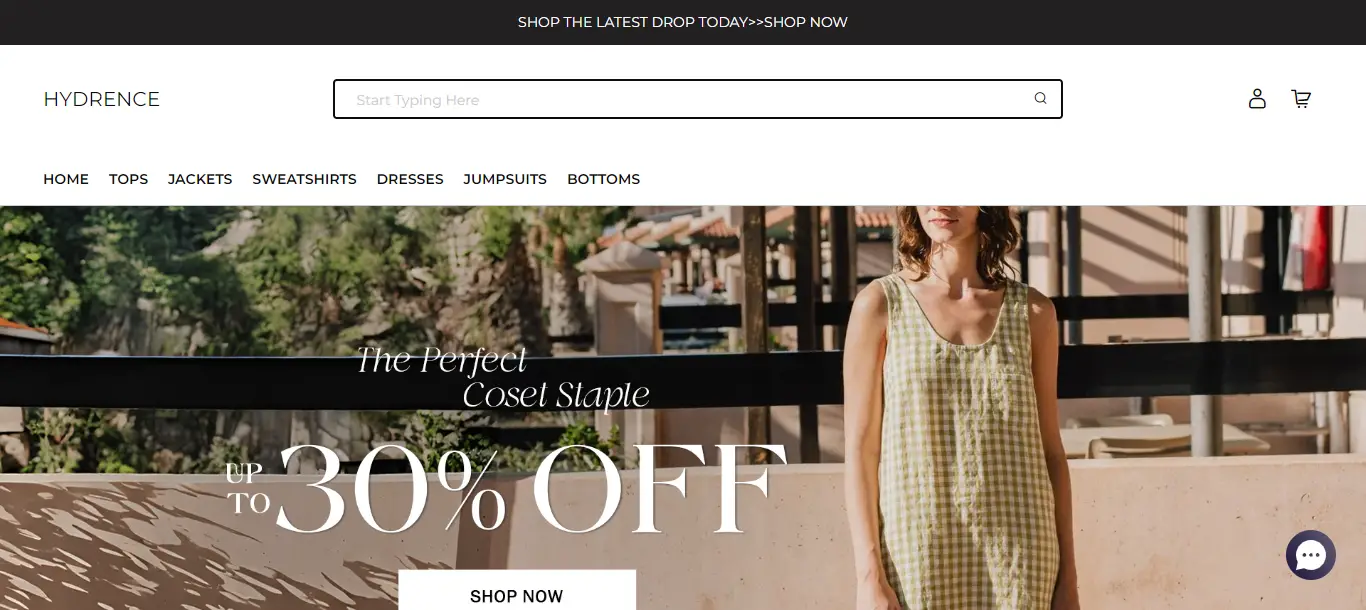Screen dimensions: 1366x610
Task: Click the dark announcement bar
Action: pyautogui.click(x=683, y=22)
